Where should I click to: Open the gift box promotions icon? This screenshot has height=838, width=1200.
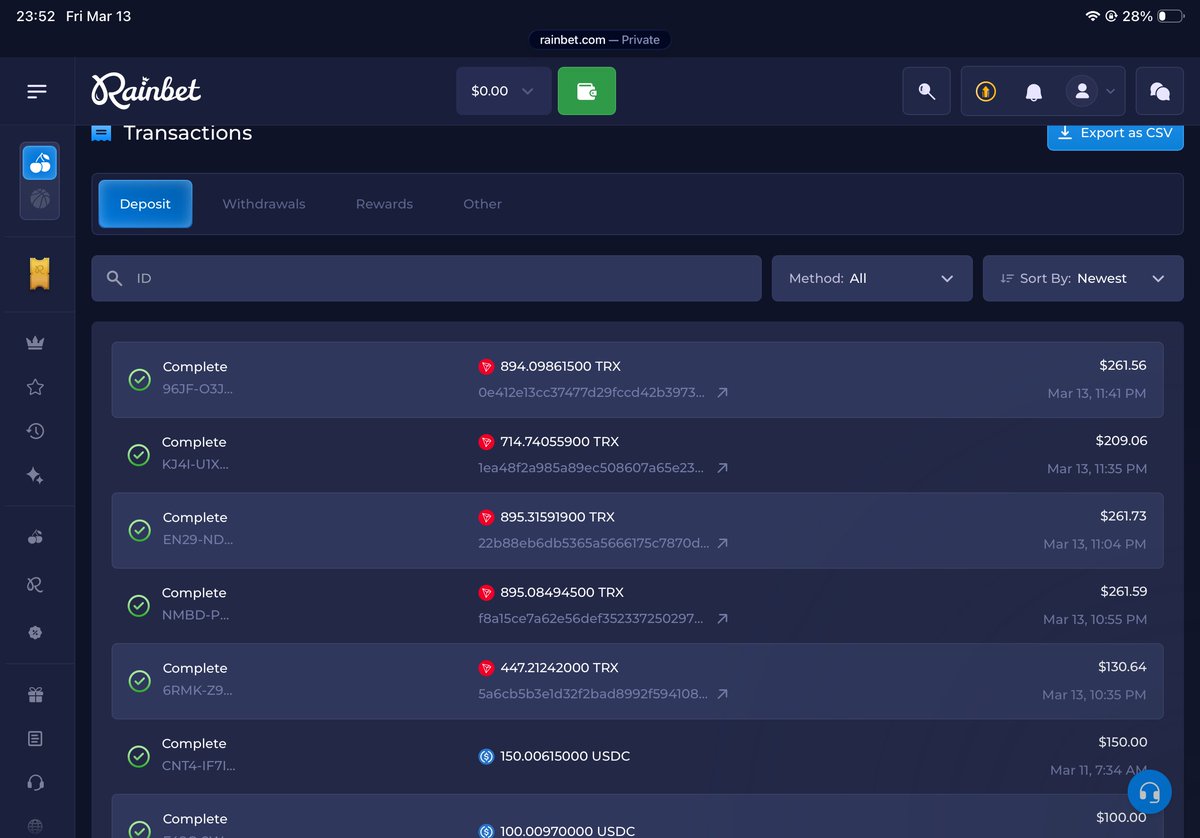tap(36, 695)
